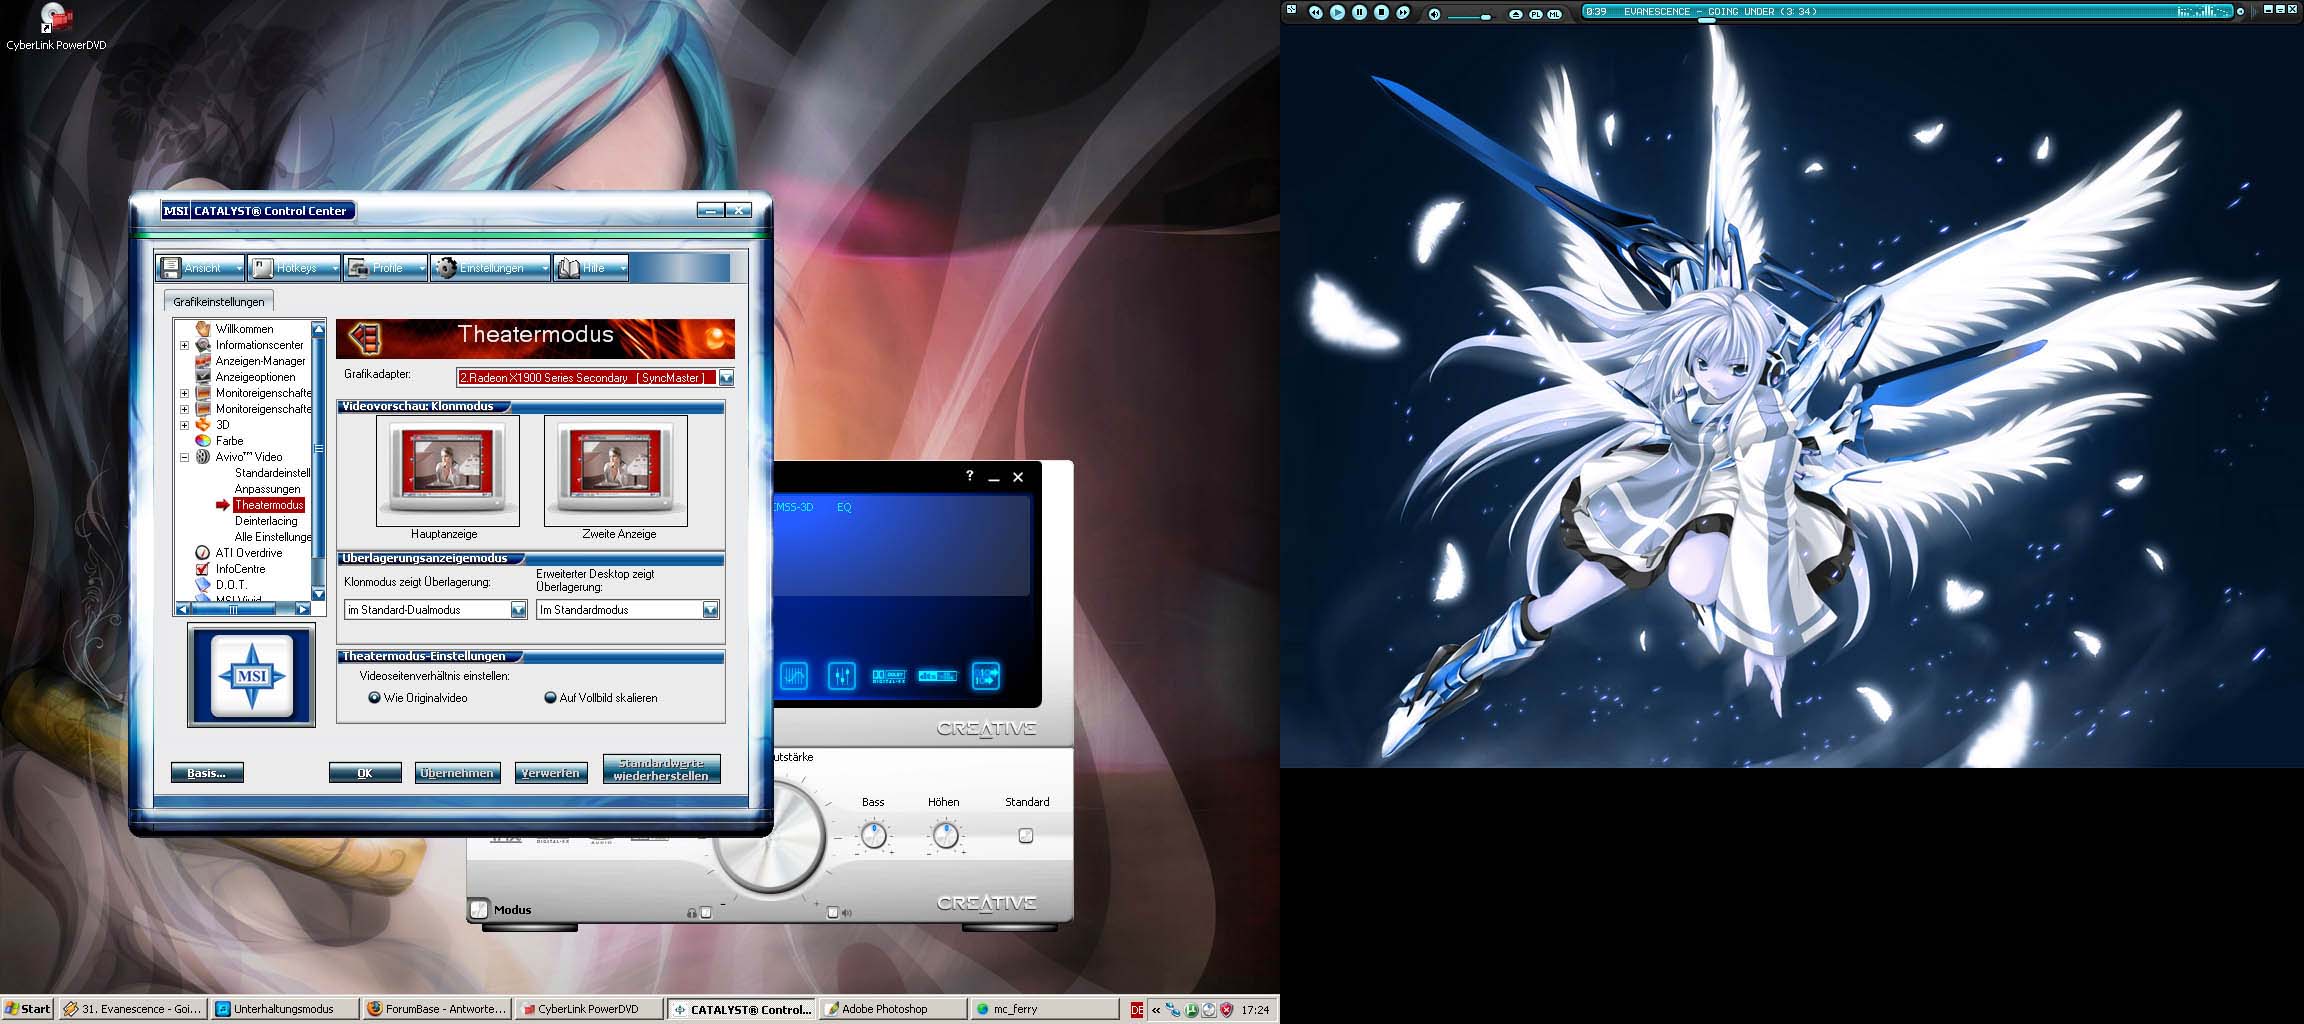Click Standardwerte wiederherstellen button

pyautogui.click(x=661, y=769)
